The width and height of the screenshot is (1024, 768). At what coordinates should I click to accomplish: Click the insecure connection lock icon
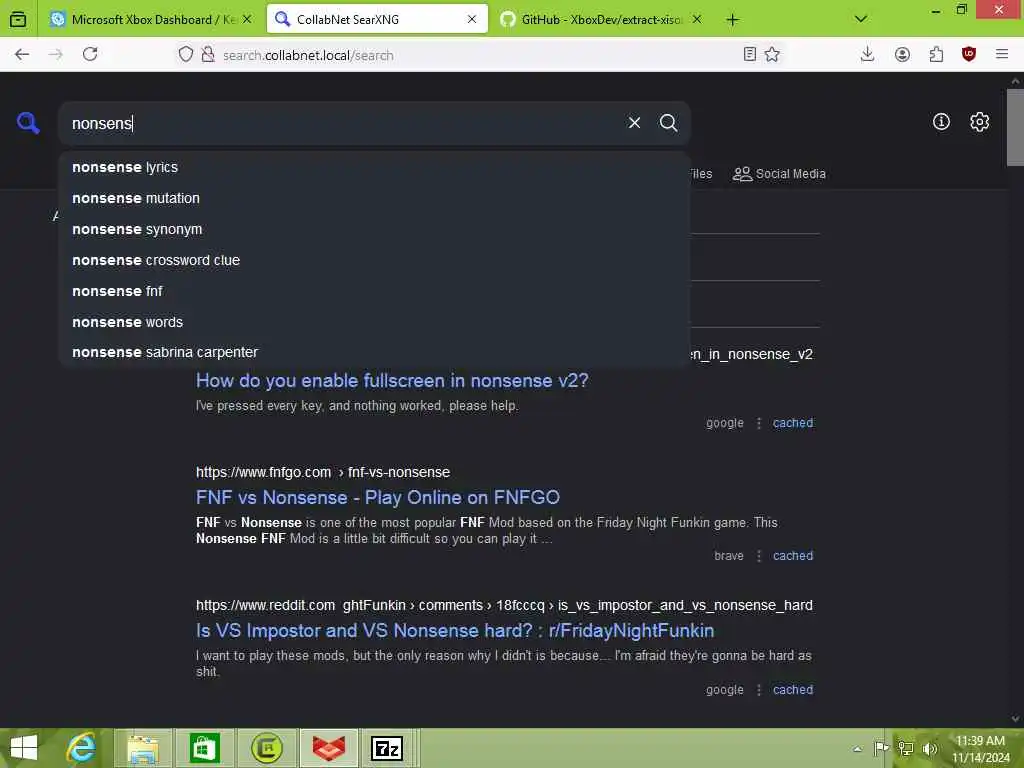coord(208,54)
